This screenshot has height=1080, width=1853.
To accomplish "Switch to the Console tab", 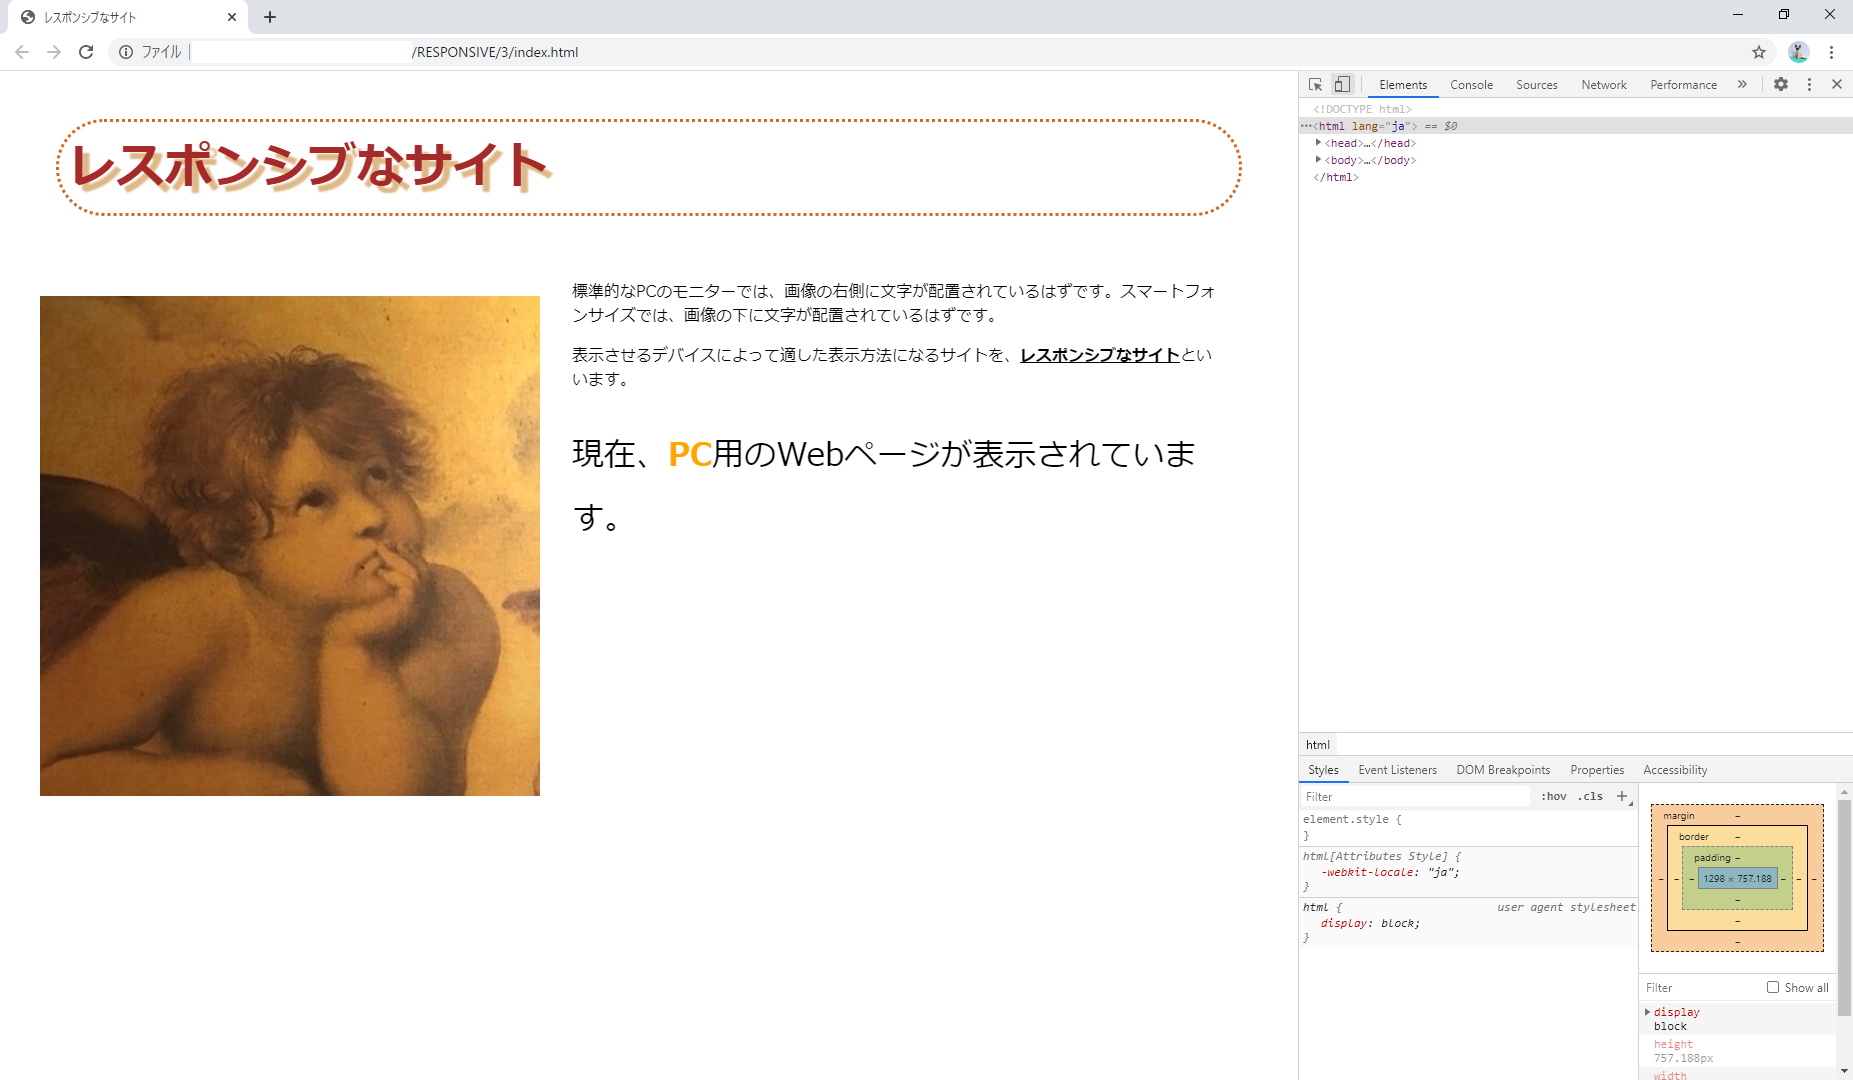I will pyautogui.click(x=1471, y=84).
